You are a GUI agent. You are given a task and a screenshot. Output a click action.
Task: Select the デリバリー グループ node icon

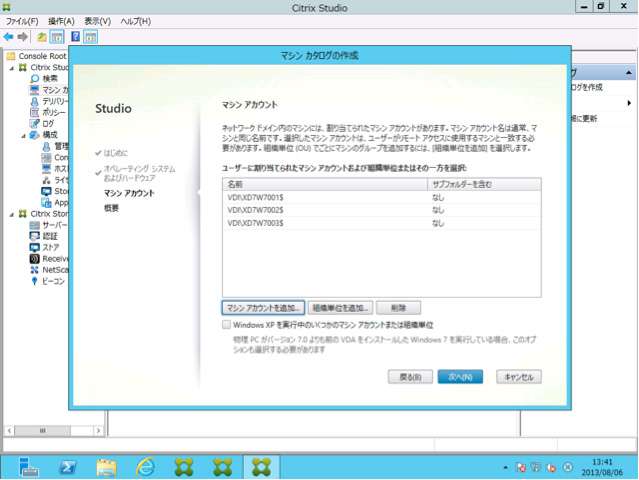[35, 101]
